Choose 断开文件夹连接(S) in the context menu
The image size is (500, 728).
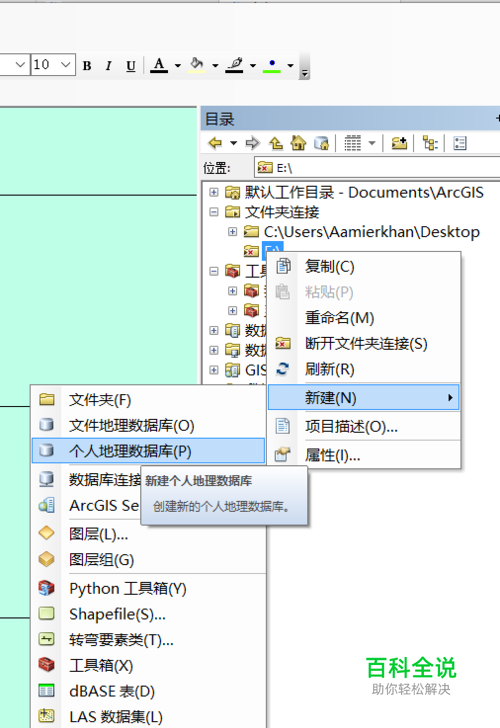(364, 344)
